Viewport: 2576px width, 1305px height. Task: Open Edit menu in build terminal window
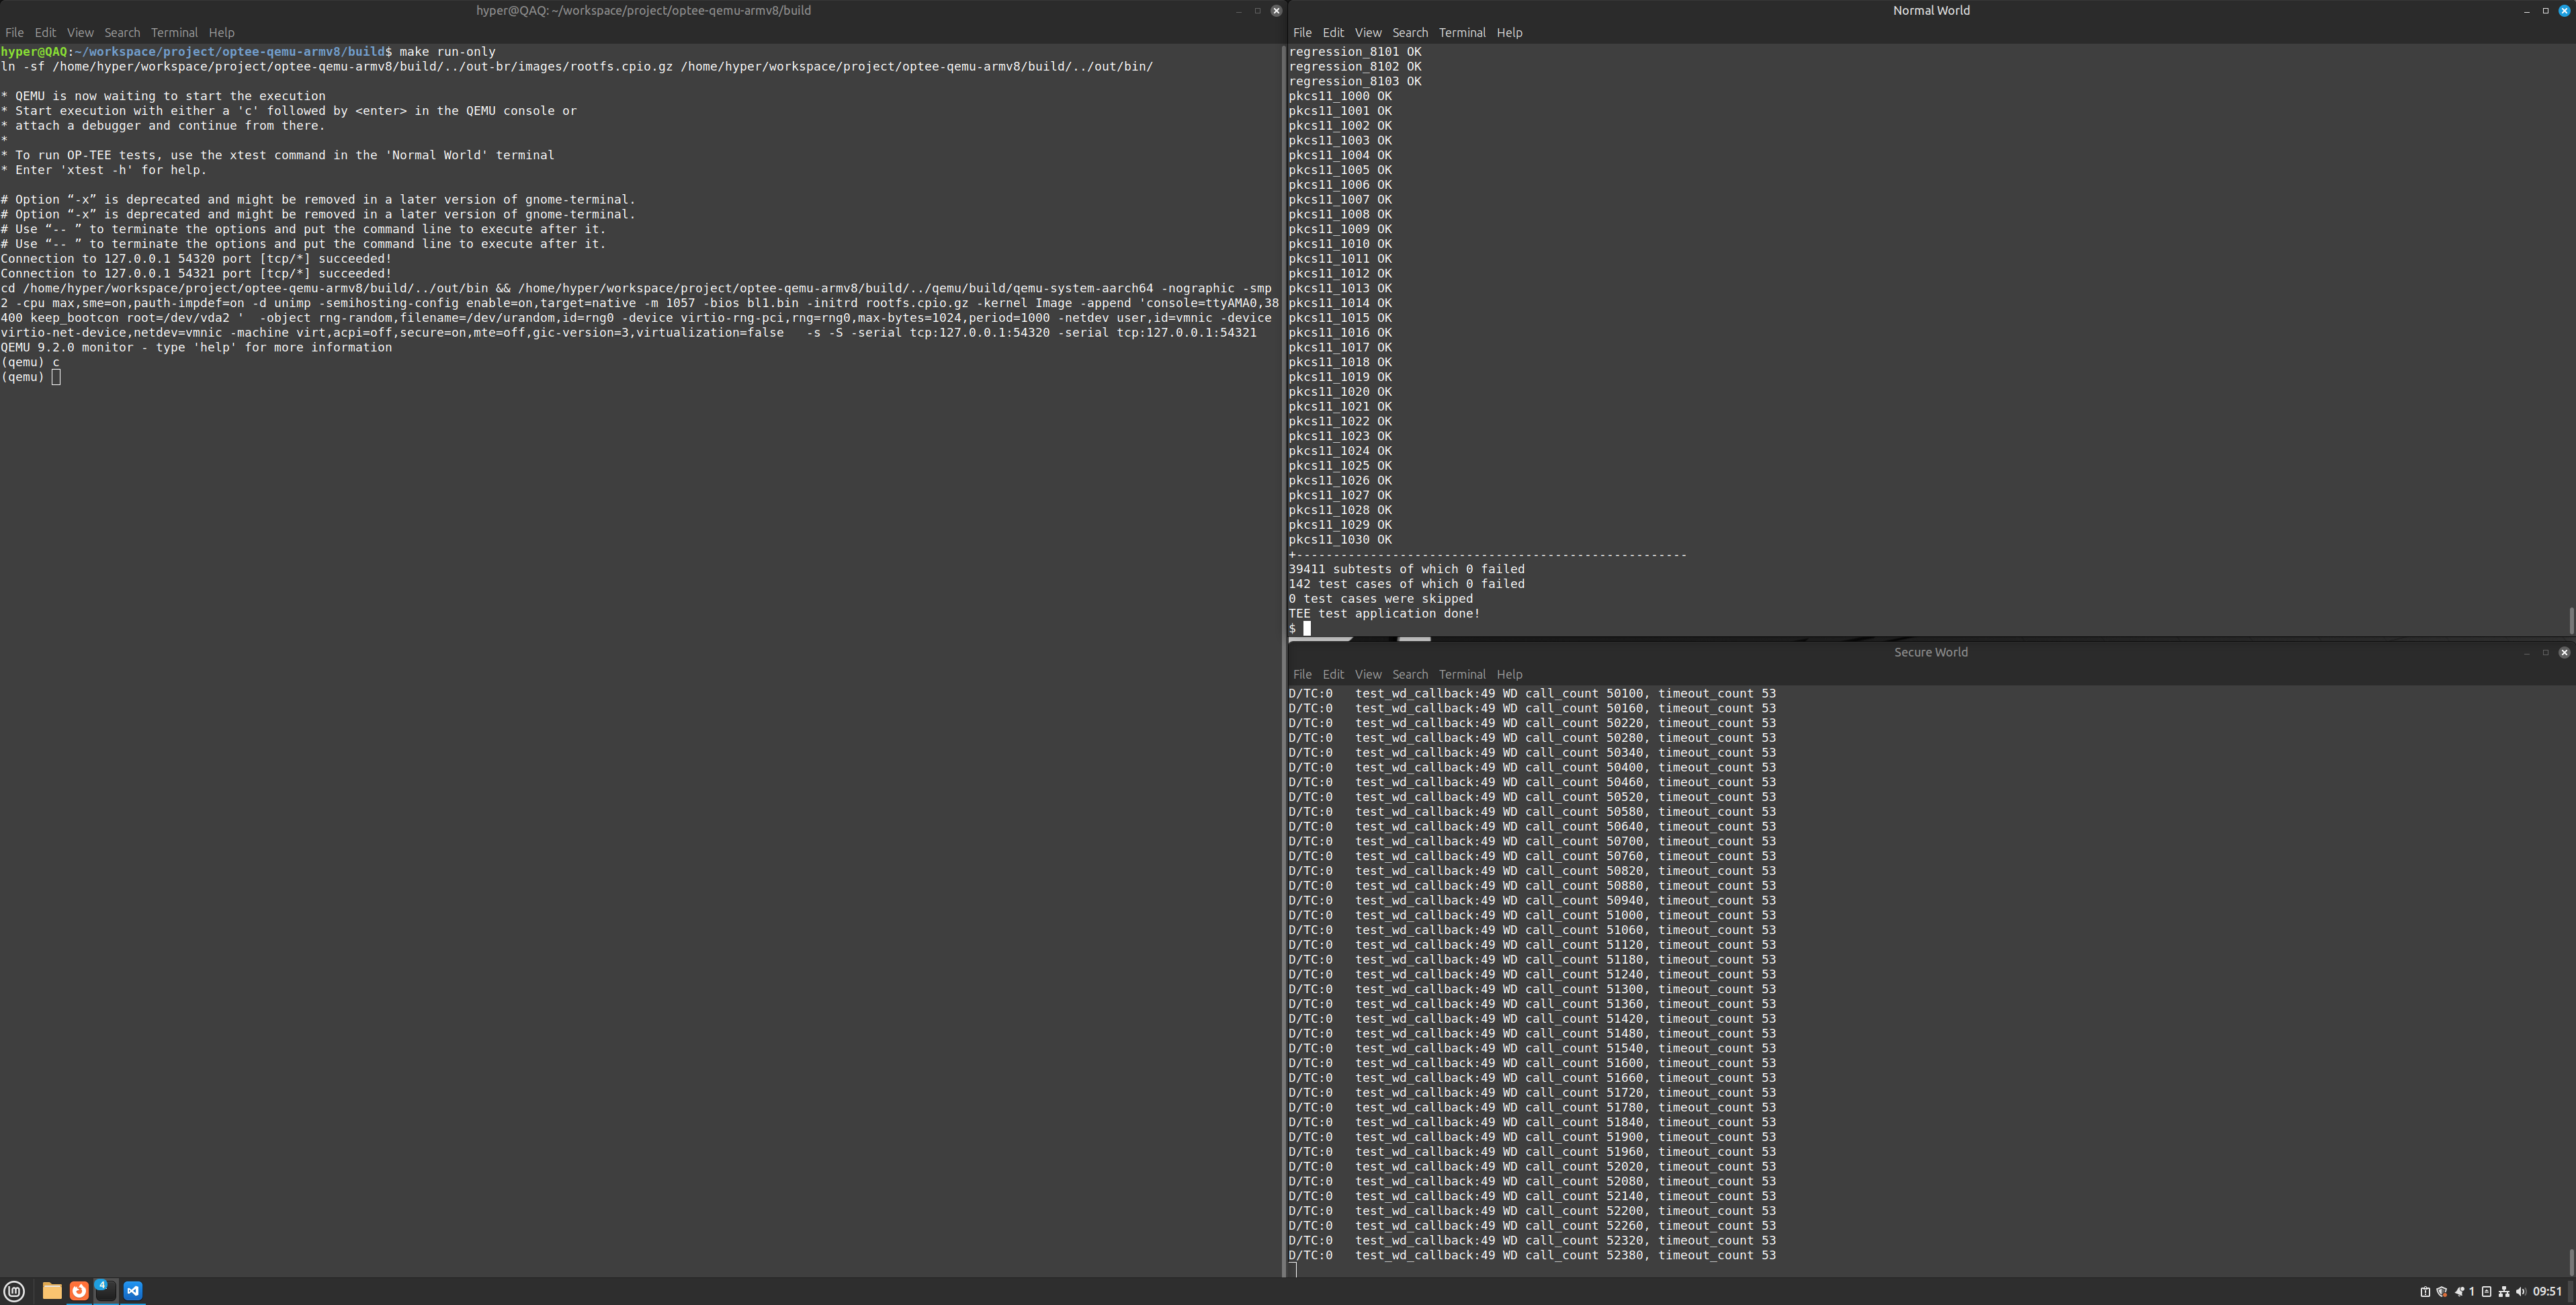pos(45,33)
